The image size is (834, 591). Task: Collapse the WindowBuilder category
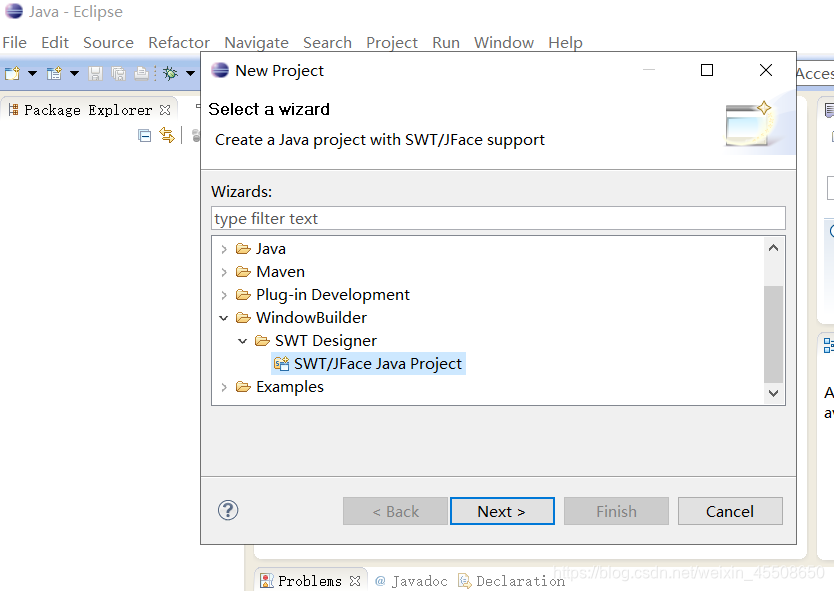click(x=224, y=318)
